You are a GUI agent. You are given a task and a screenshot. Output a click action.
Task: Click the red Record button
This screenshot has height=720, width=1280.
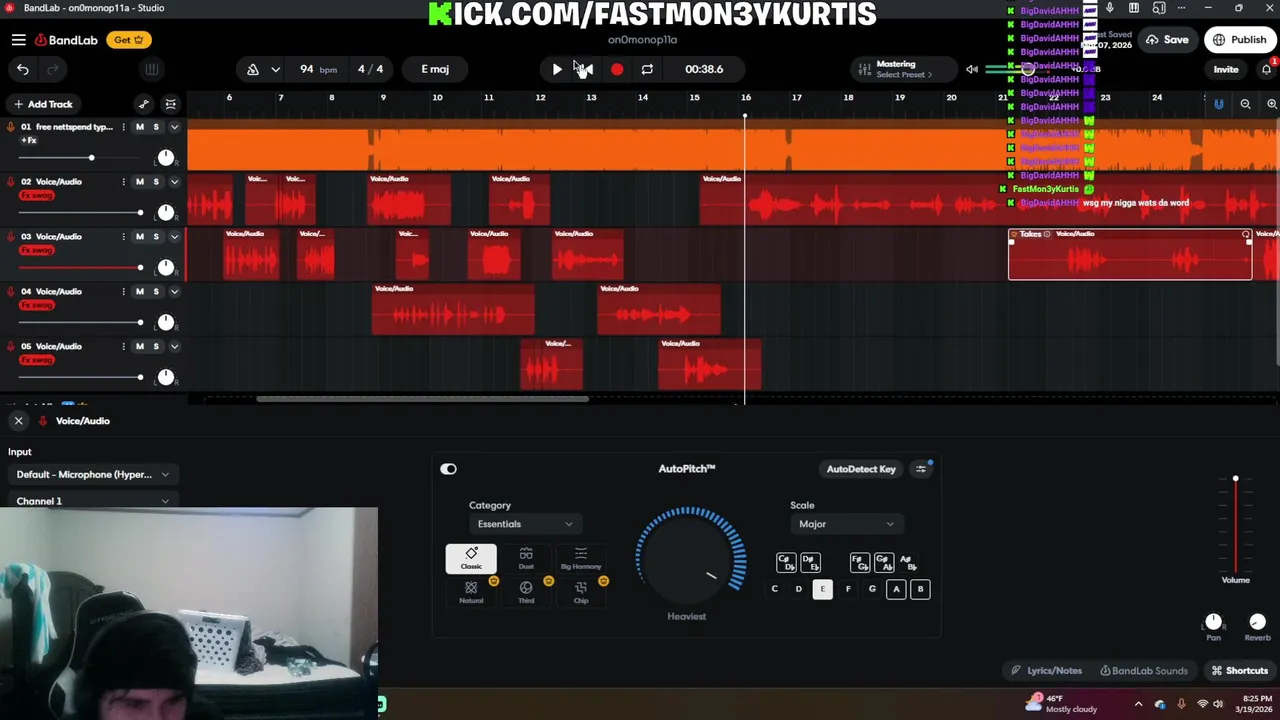click(x=617, y=69)
